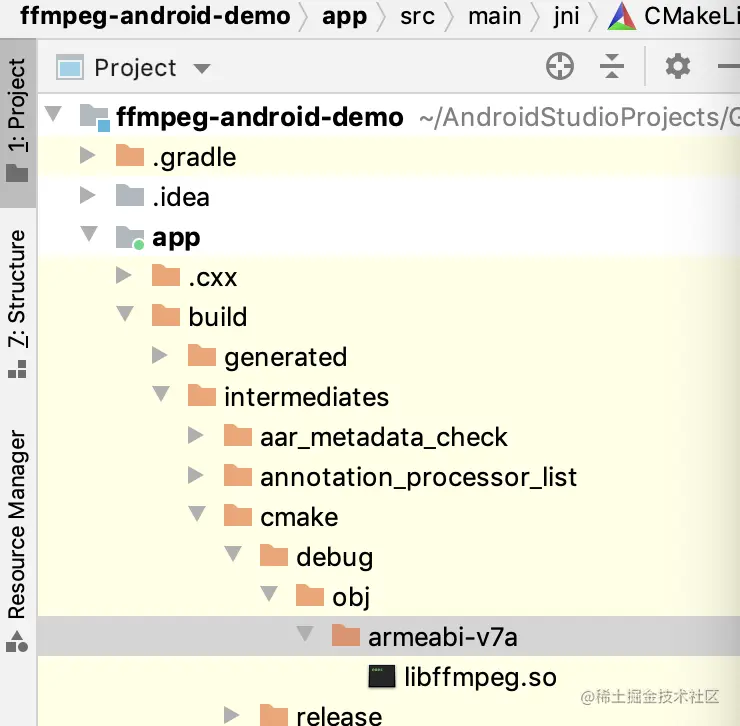Viewport: 740px width, 726px height.
Task: Click the collapse all icon in Project toolbar
Action: click(612, 67)
